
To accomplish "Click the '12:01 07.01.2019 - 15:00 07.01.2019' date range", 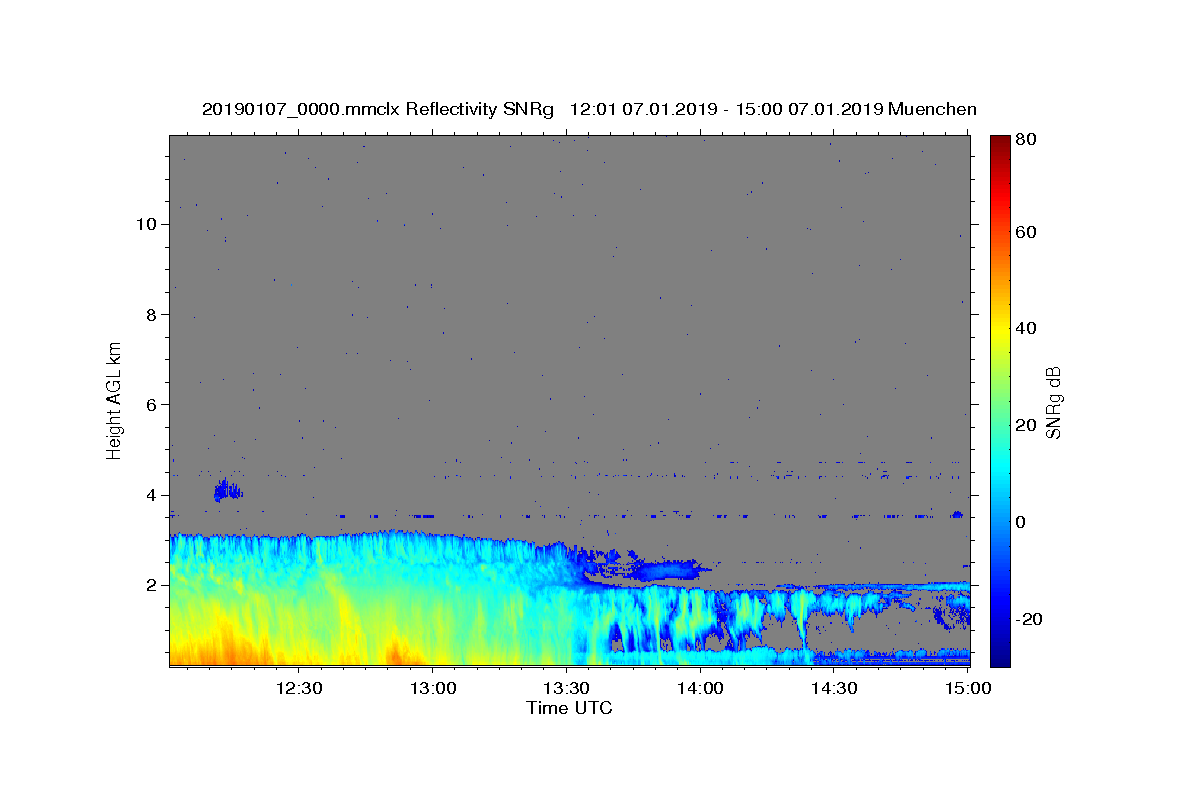I will pyautogui.click(x=725, y=109).
